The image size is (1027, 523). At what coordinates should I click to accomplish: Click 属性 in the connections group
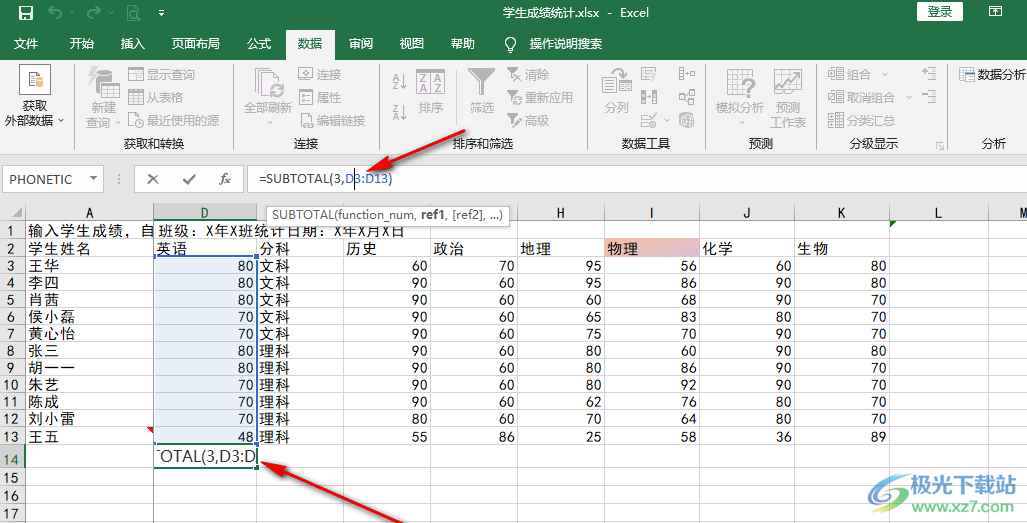point(320,98)
